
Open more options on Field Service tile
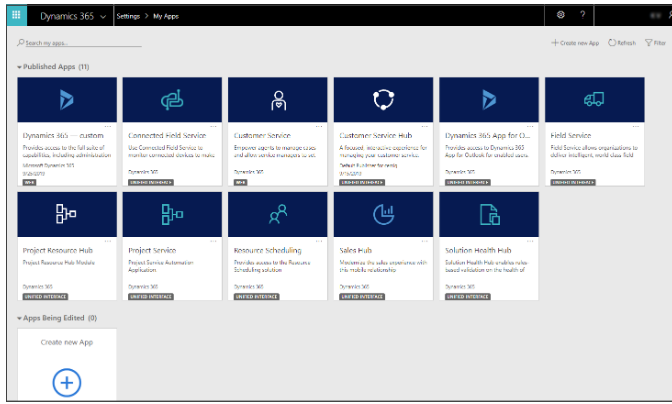pyautogui.click(x=636, y=126)
